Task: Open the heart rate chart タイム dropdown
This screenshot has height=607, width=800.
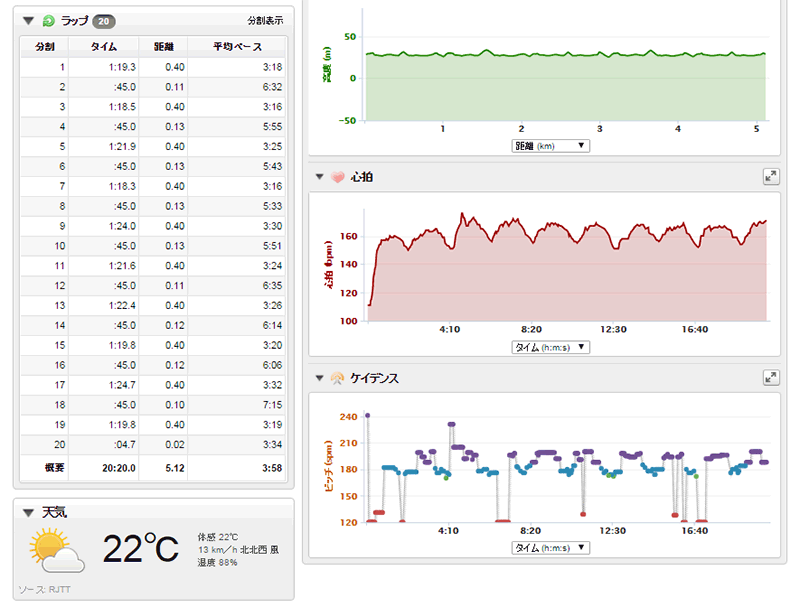Action: tap(550, 347)
